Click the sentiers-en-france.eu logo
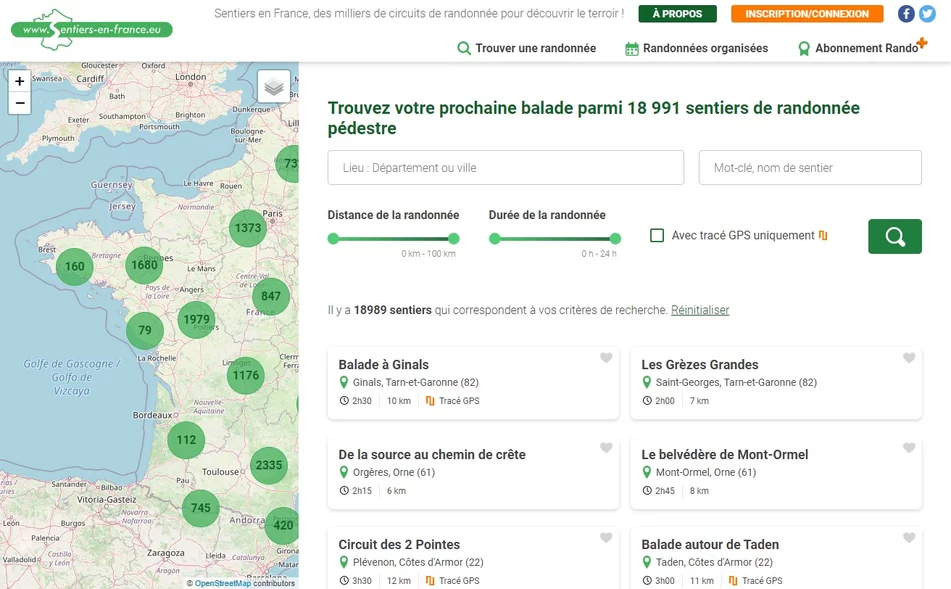Viewport: 951px width, 589px height. click(x=92, y=29)
